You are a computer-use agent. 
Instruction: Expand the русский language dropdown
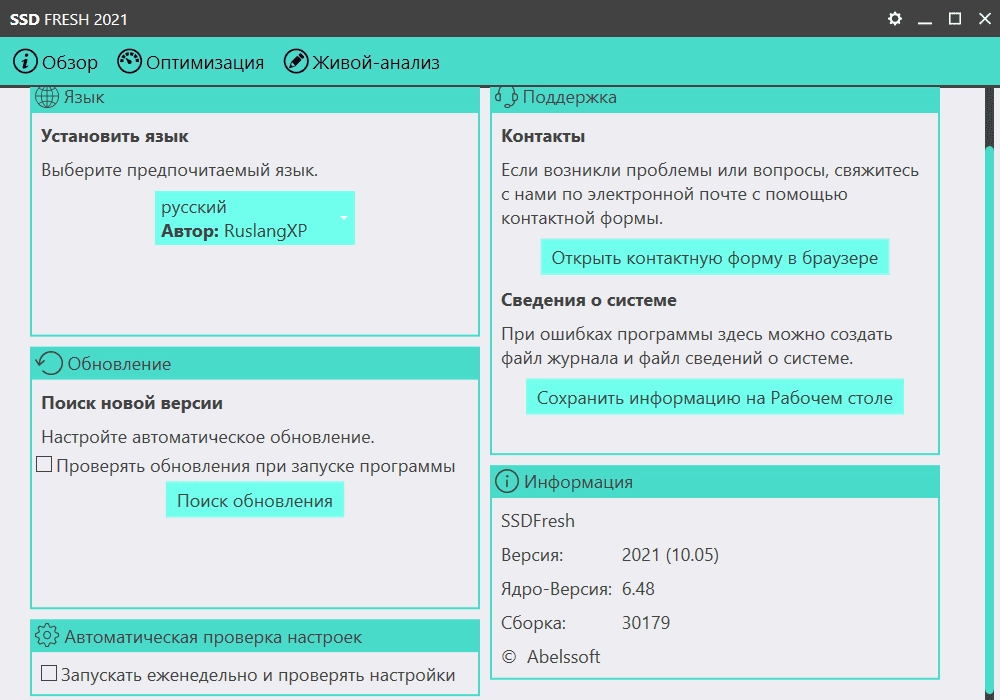[254, 218]
